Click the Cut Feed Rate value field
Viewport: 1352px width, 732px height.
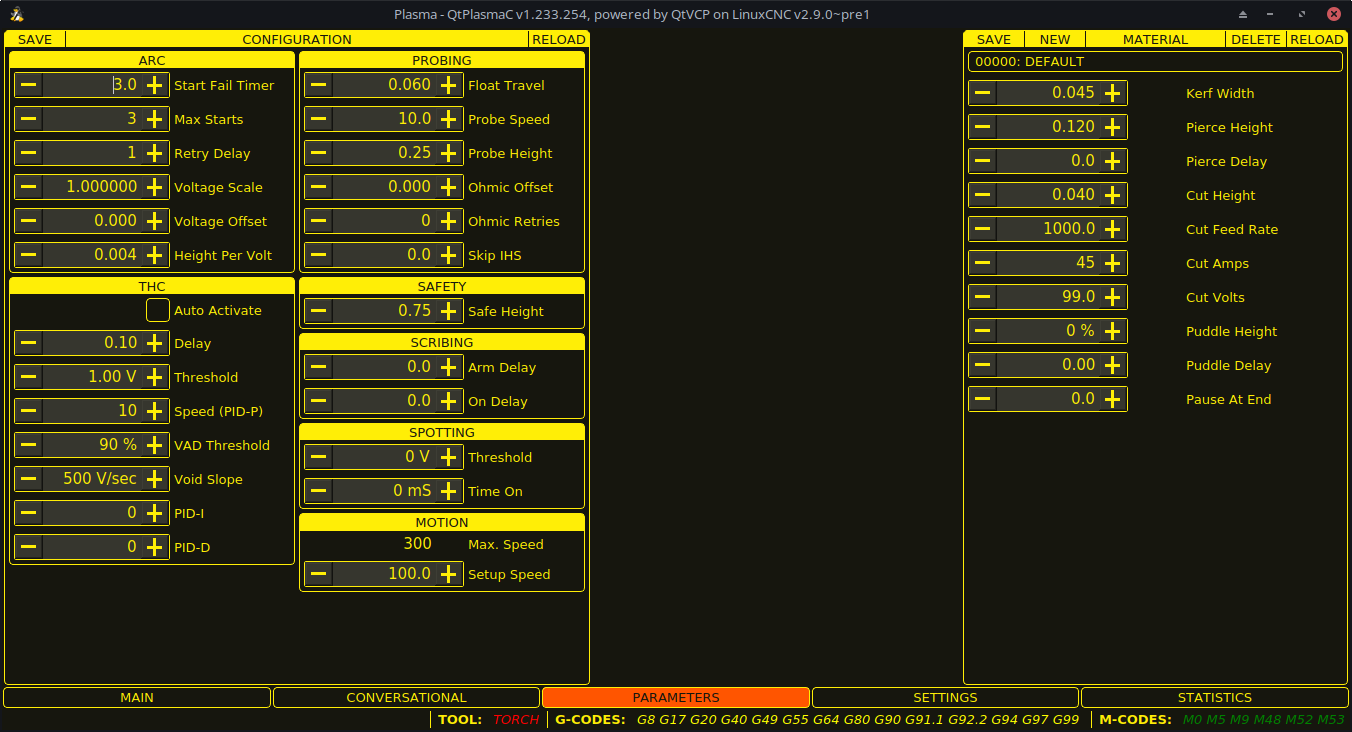1047,228
